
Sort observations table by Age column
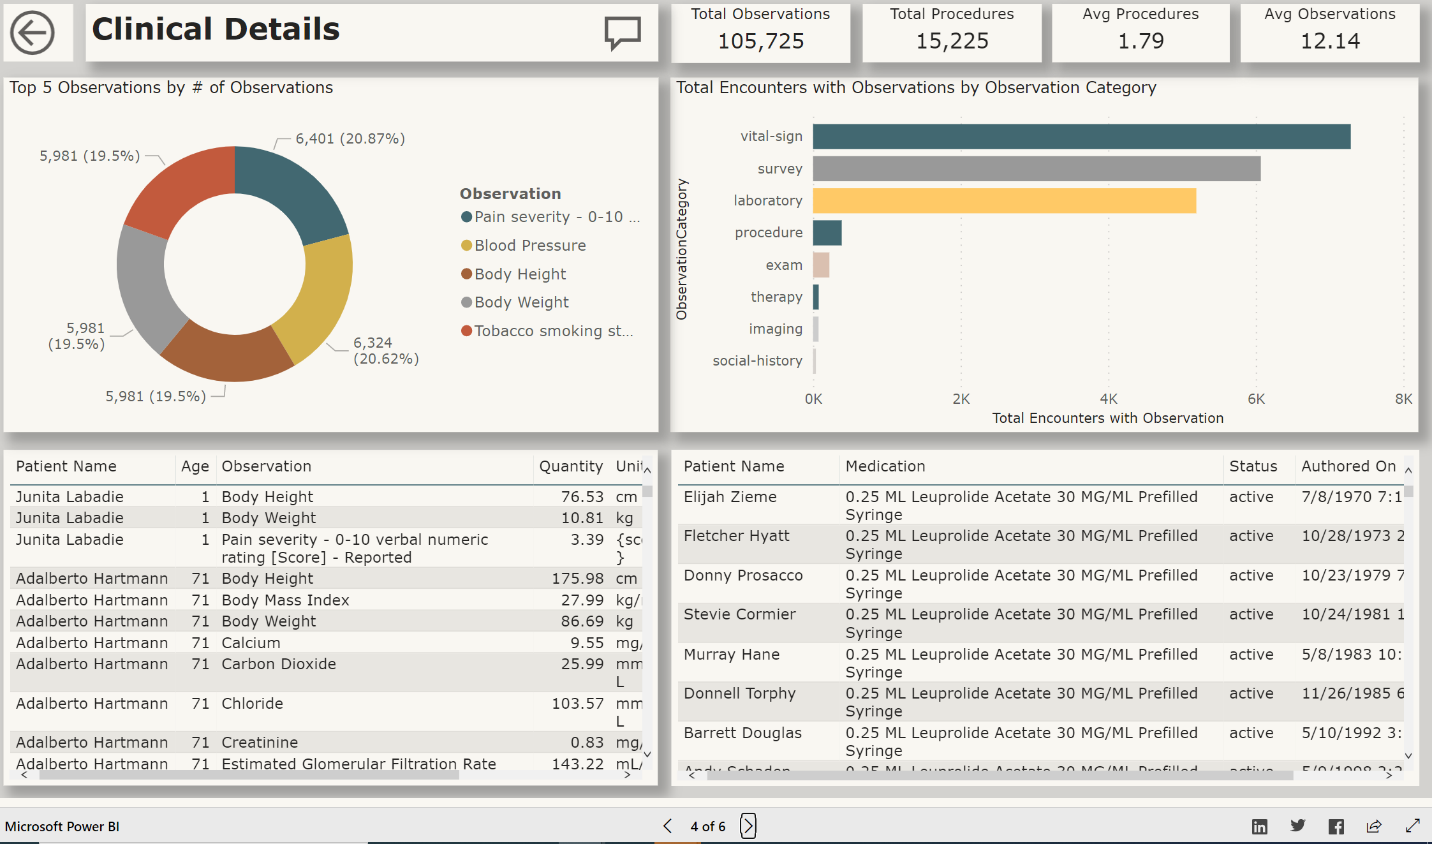click(x=195, y=467)
